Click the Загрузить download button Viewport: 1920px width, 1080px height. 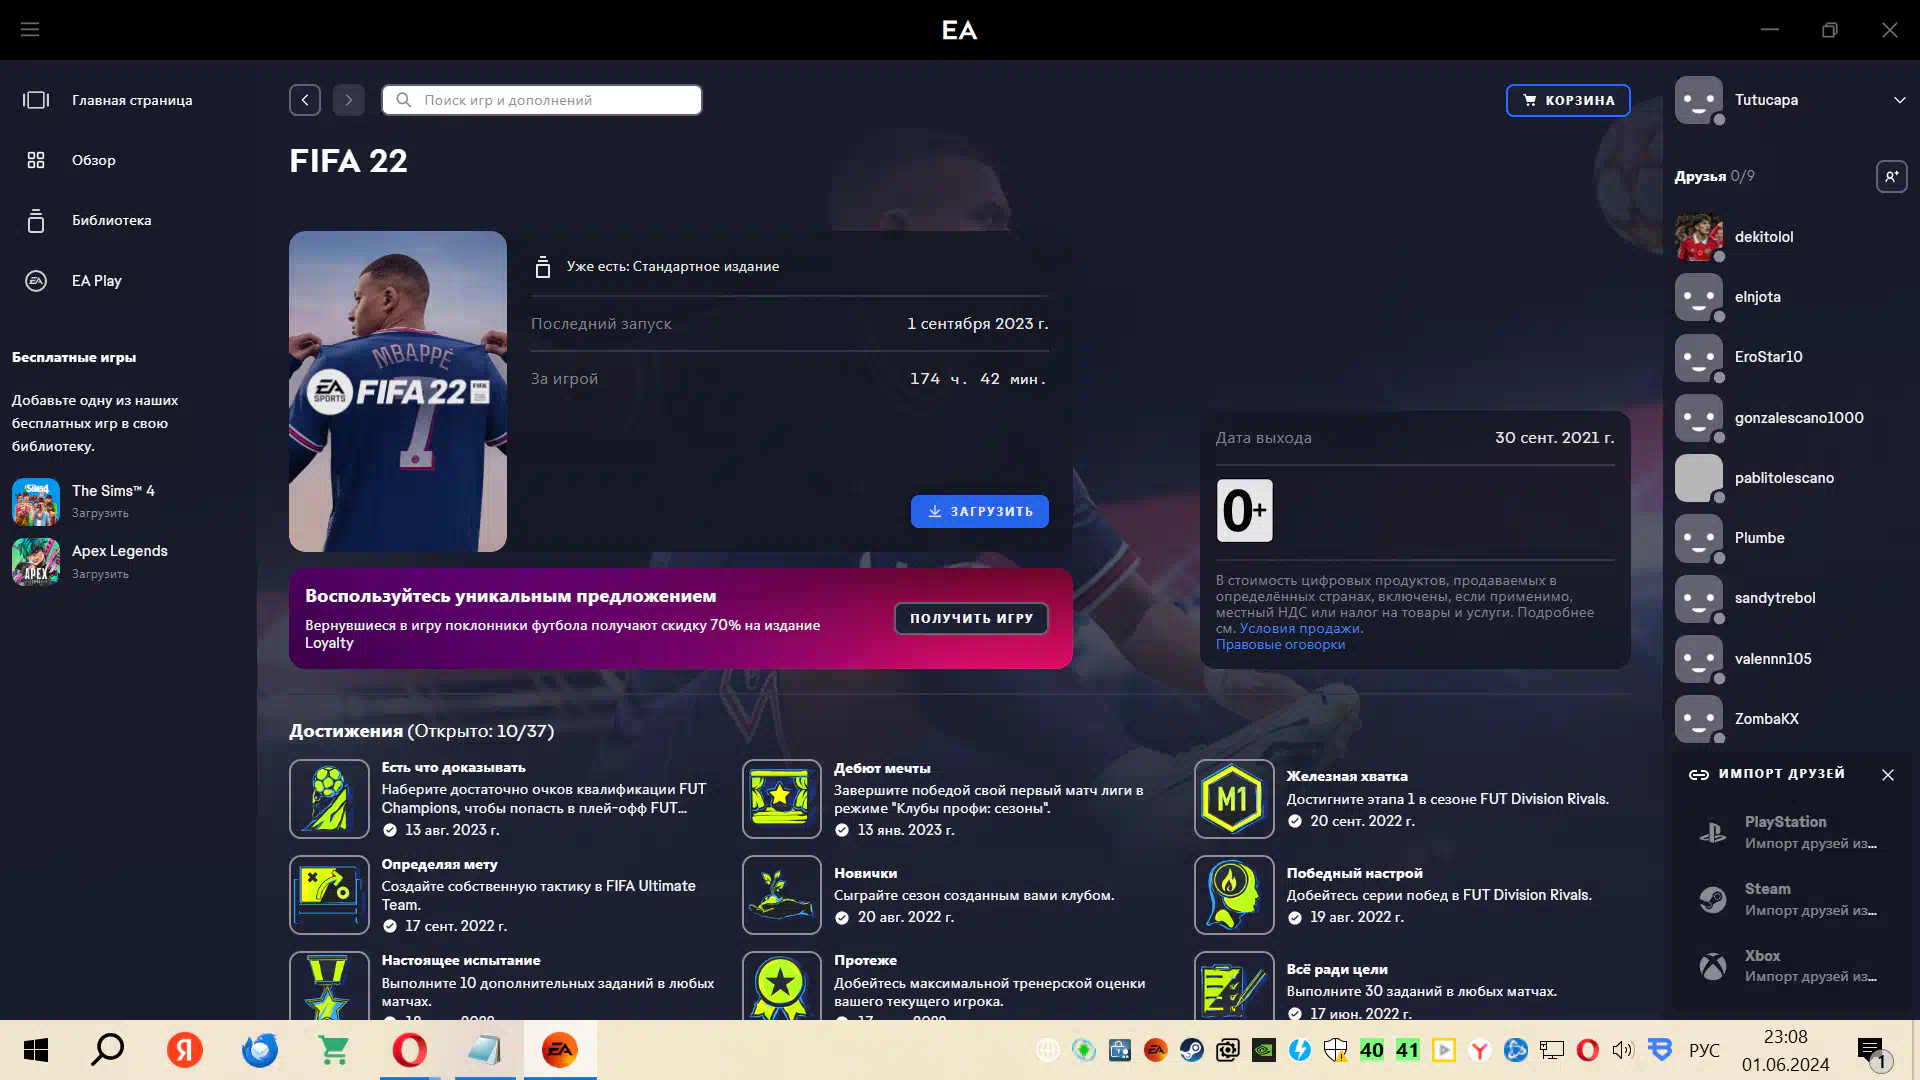pyautogui.click(x=980, y=511)
